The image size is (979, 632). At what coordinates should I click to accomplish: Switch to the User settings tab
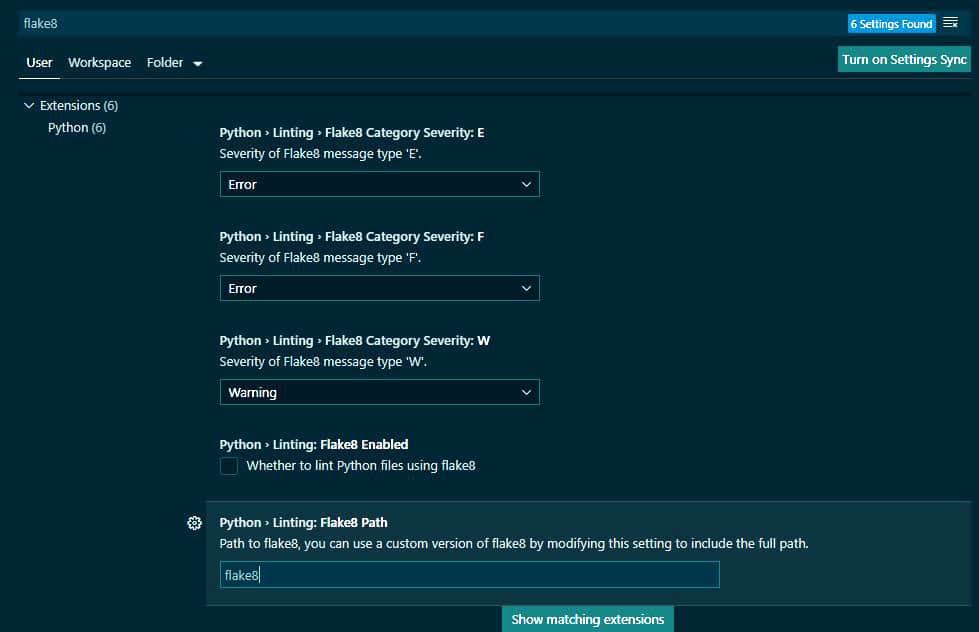coord(39,62)
